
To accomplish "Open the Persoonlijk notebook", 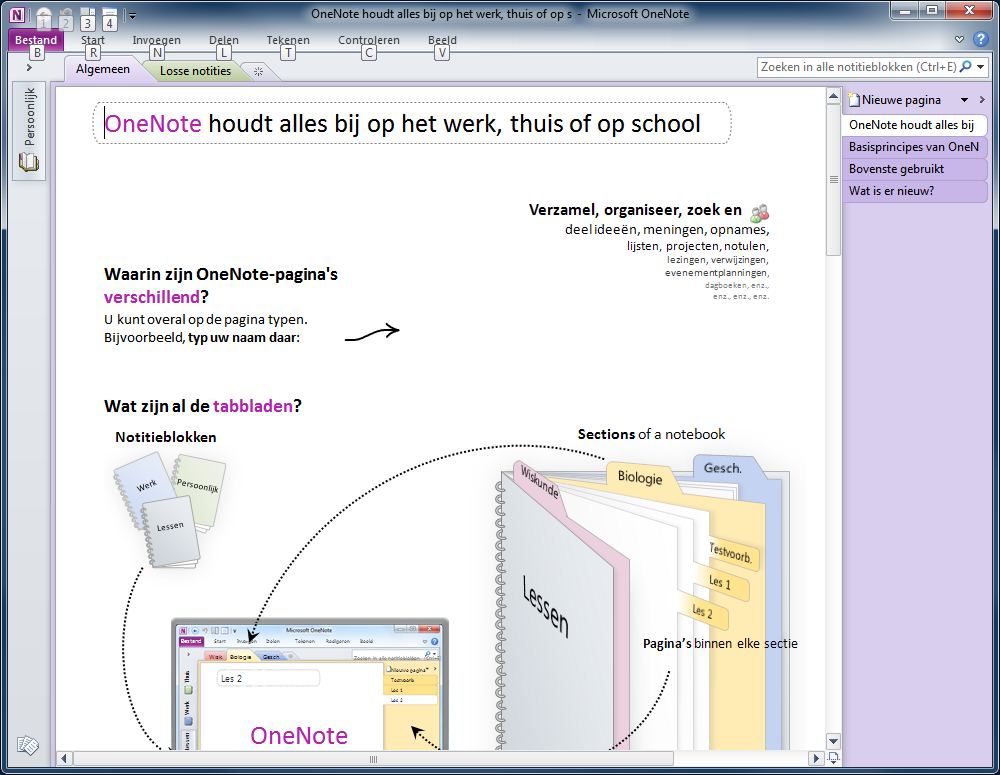I will [x=29, y=131].
